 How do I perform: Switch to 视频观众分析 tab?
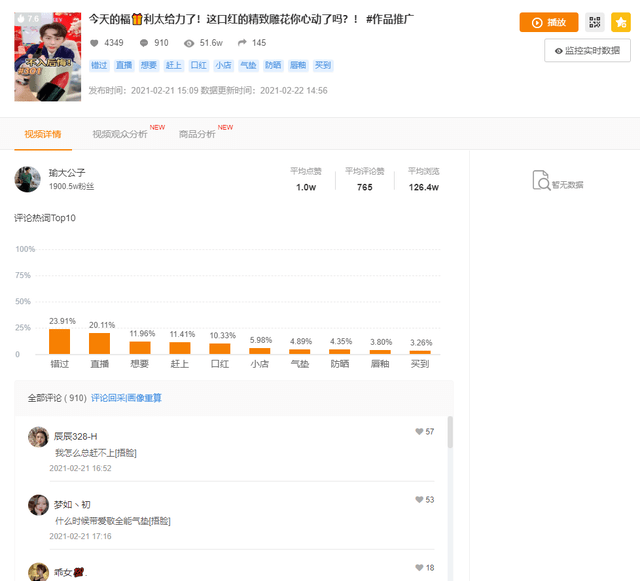pyautogui.click(x=120, y=134)
